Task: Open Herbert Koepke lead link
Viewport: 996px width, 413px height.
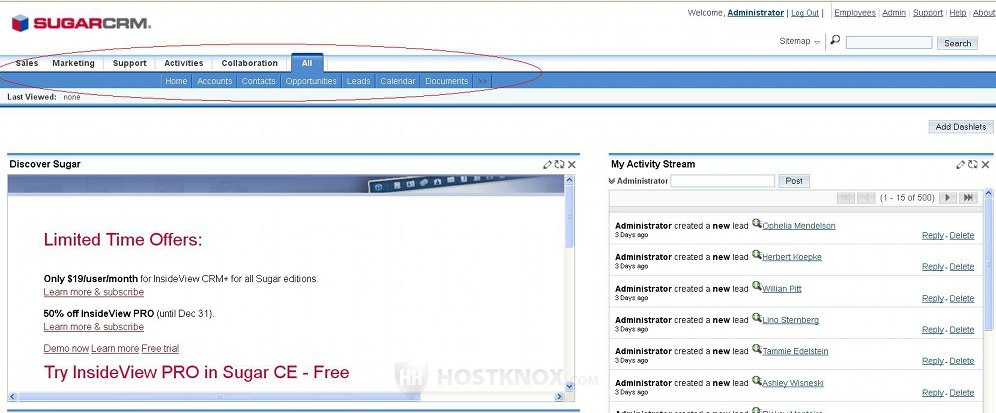Action: pos(792,257)
